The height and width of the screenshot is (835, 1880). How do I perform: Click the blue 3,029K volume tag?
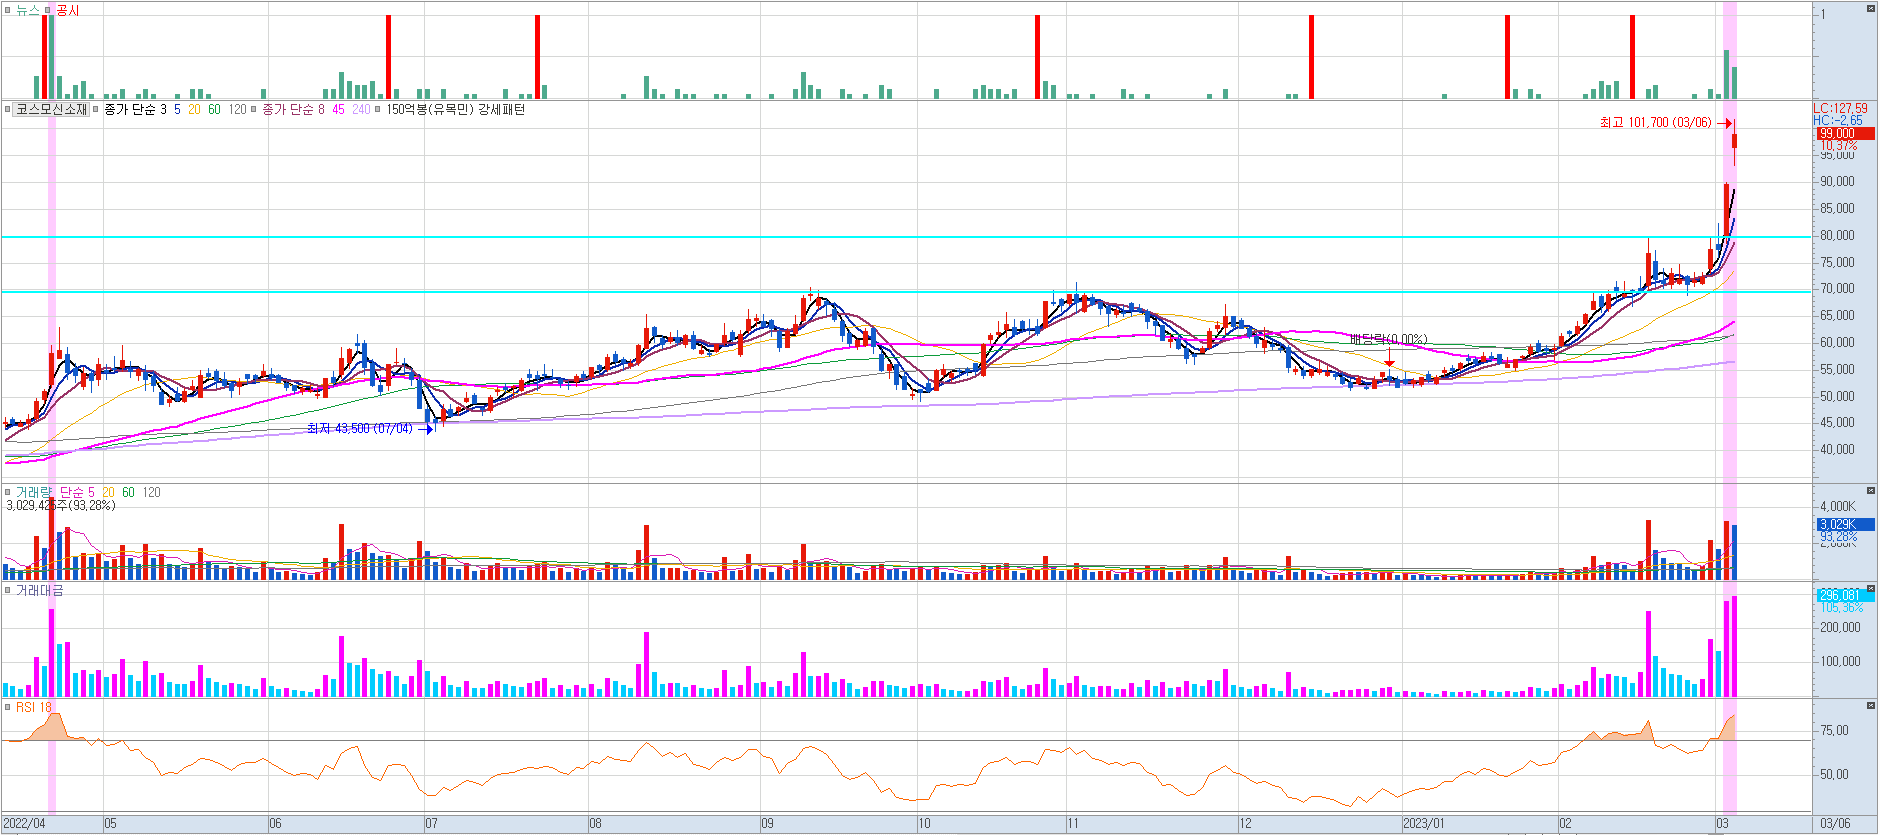[1846, 524]
